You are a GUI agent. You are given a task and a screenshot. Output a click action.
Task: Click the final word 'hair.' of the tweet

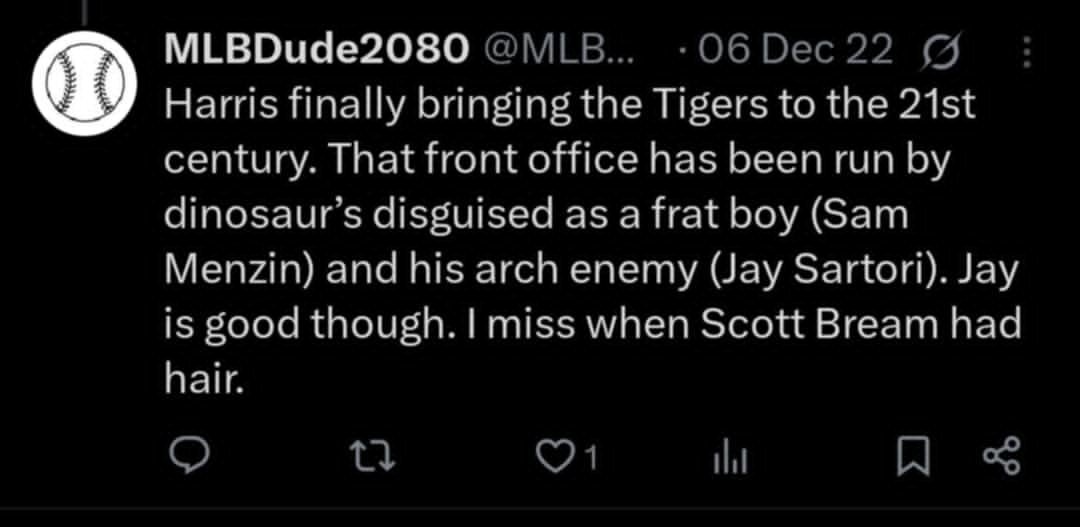click(205, 378)
